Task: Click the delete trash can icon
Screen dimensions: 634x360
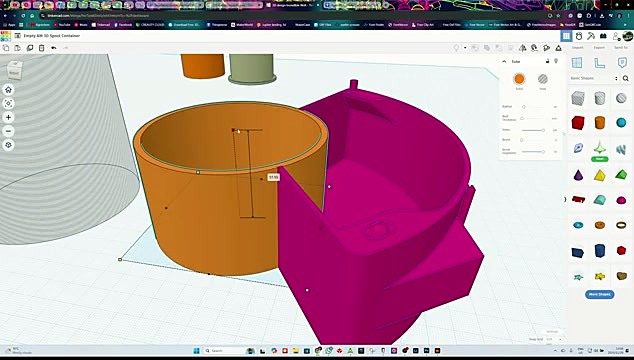Action: tap(42, 48)
